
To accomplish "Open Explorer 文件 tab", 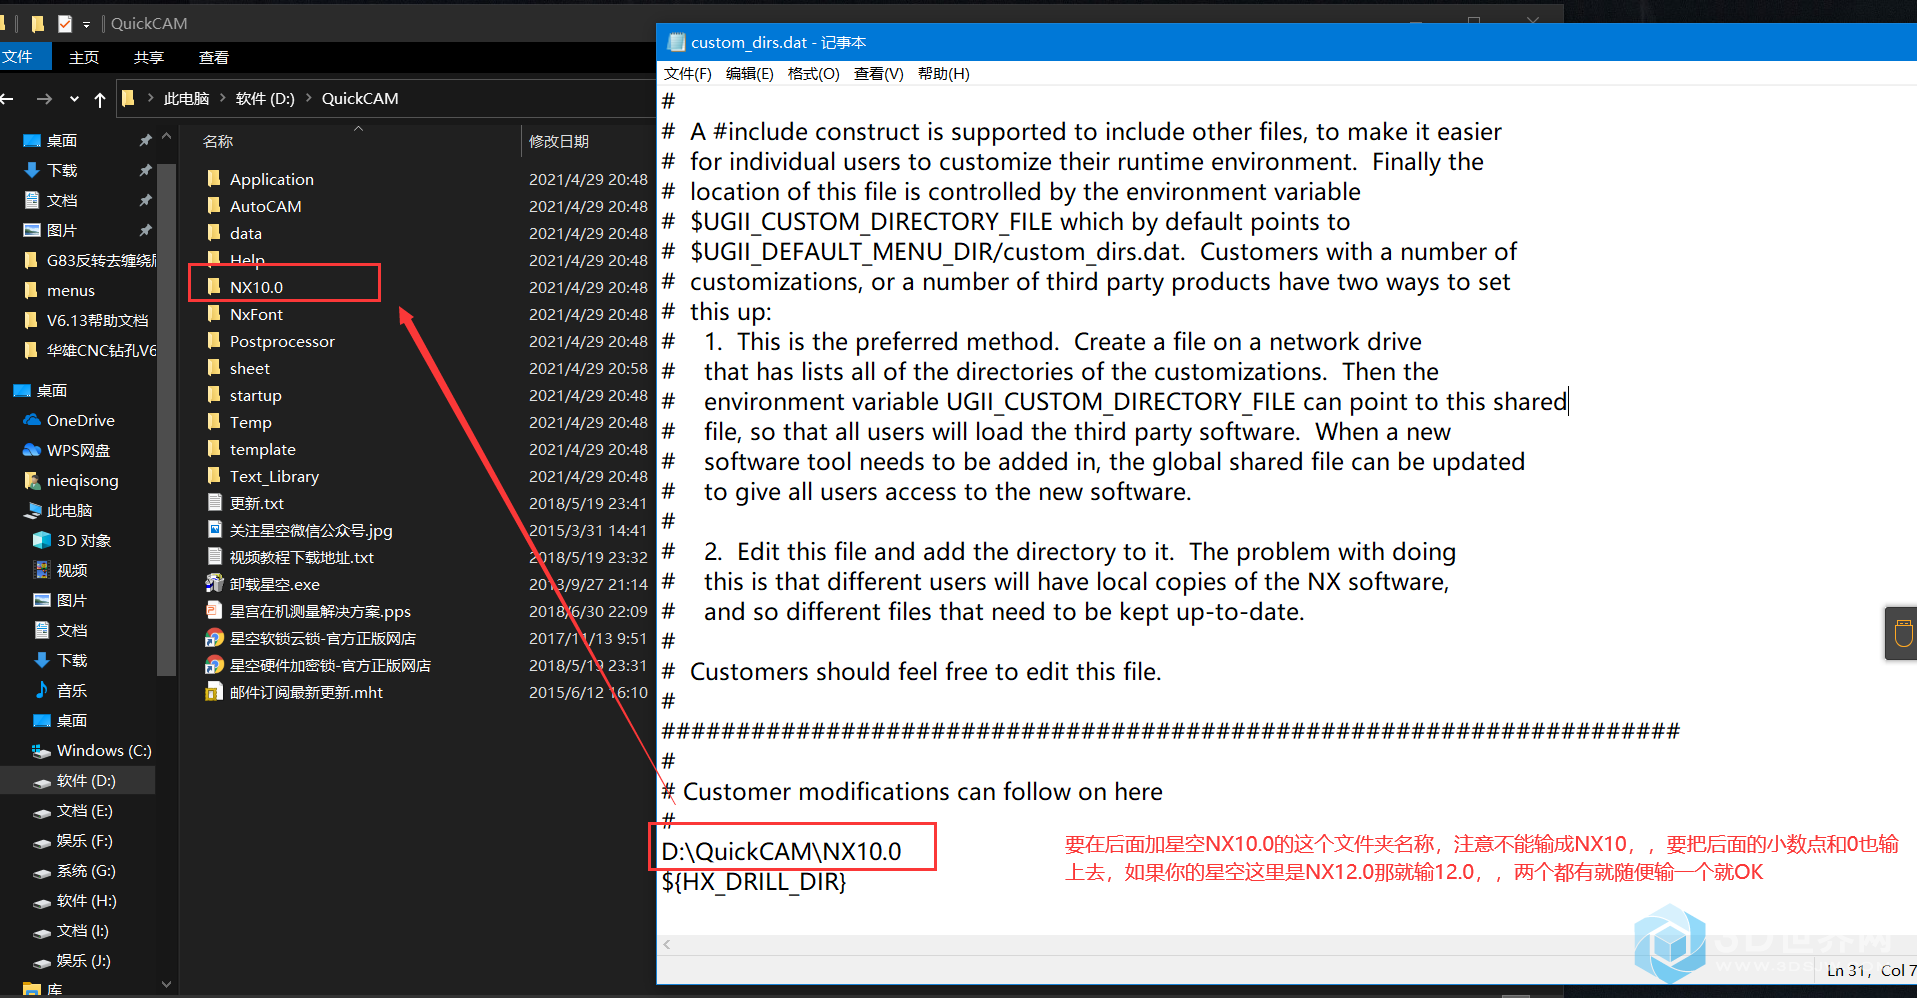I will [x=17, y=57].
